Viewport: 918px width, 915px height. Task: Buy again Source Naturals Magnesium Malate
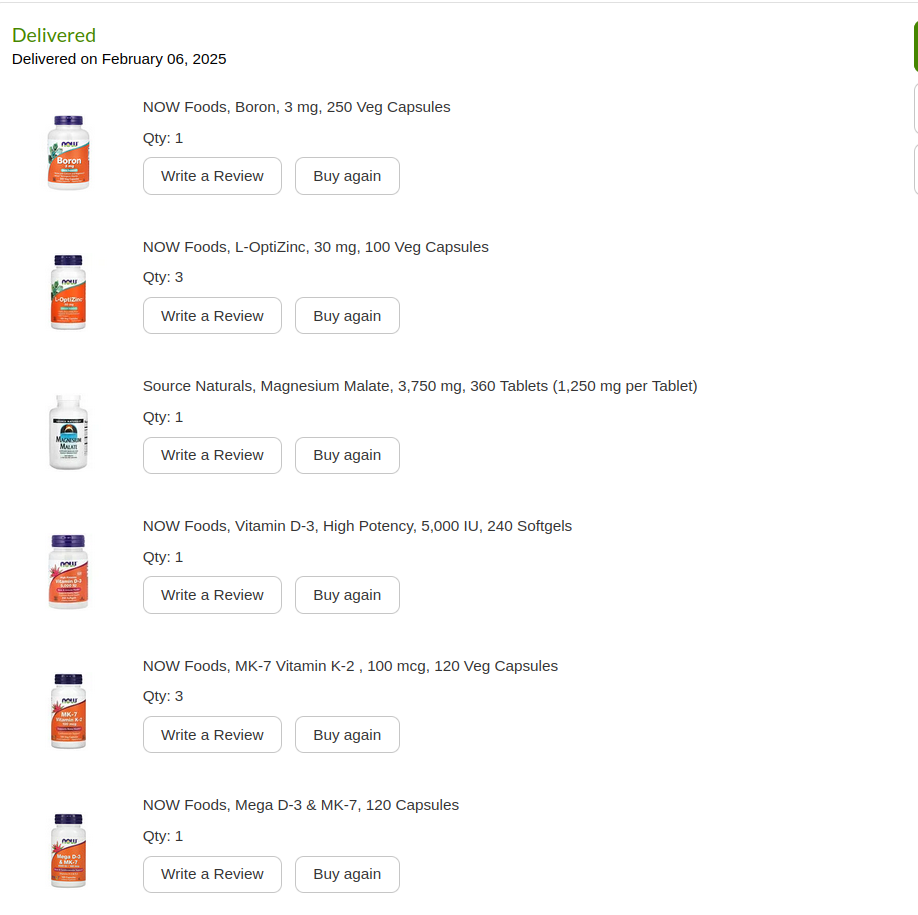[347, 455]
